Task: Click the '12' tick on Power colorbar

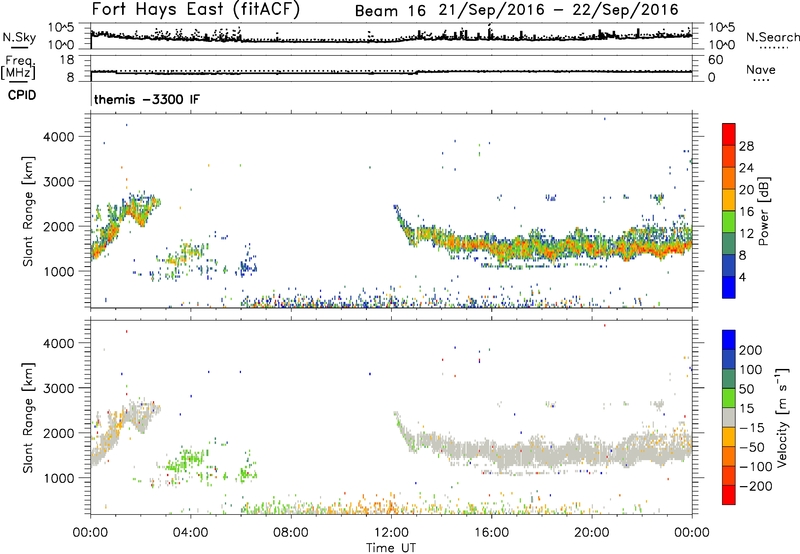Action: [746, 234]
